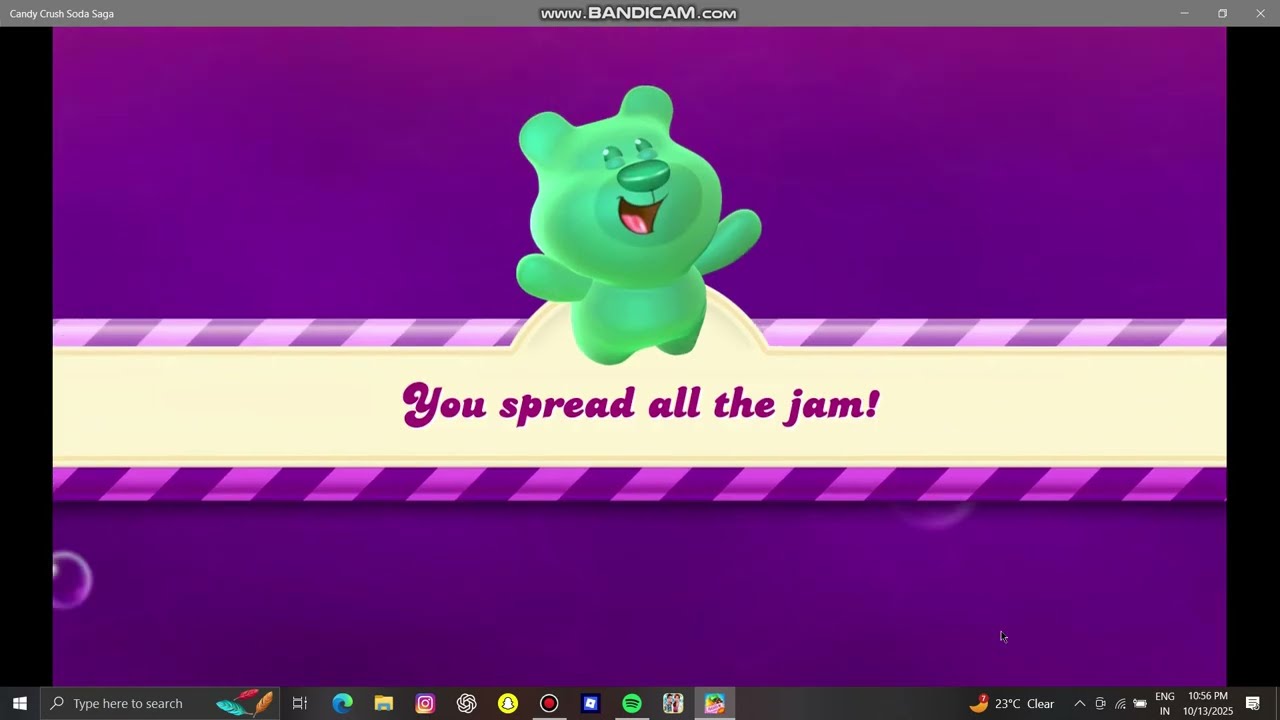The width and height of the screenshot is (1280, 720).
Task: Close the Candy Crush Soda Saga window
Action: tap(1260, 13)
